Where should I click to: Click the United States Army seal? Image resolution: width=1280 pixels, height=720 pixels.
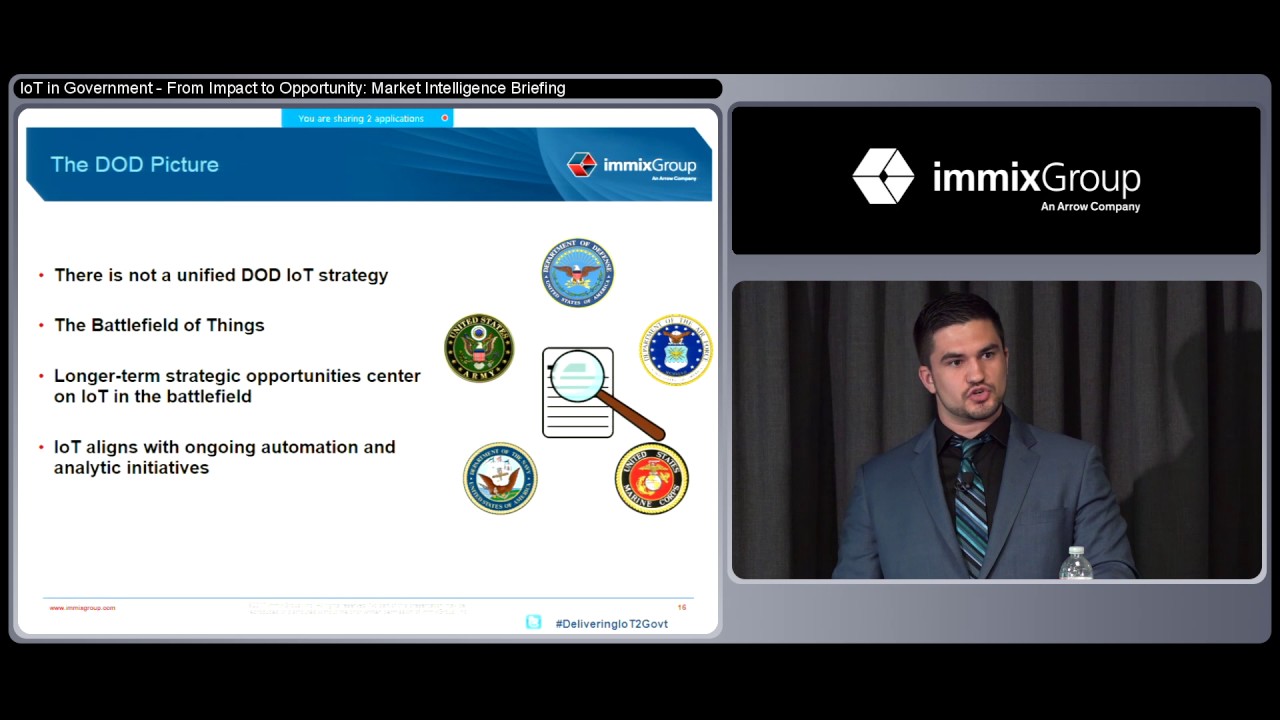click(x=479, y=348)
